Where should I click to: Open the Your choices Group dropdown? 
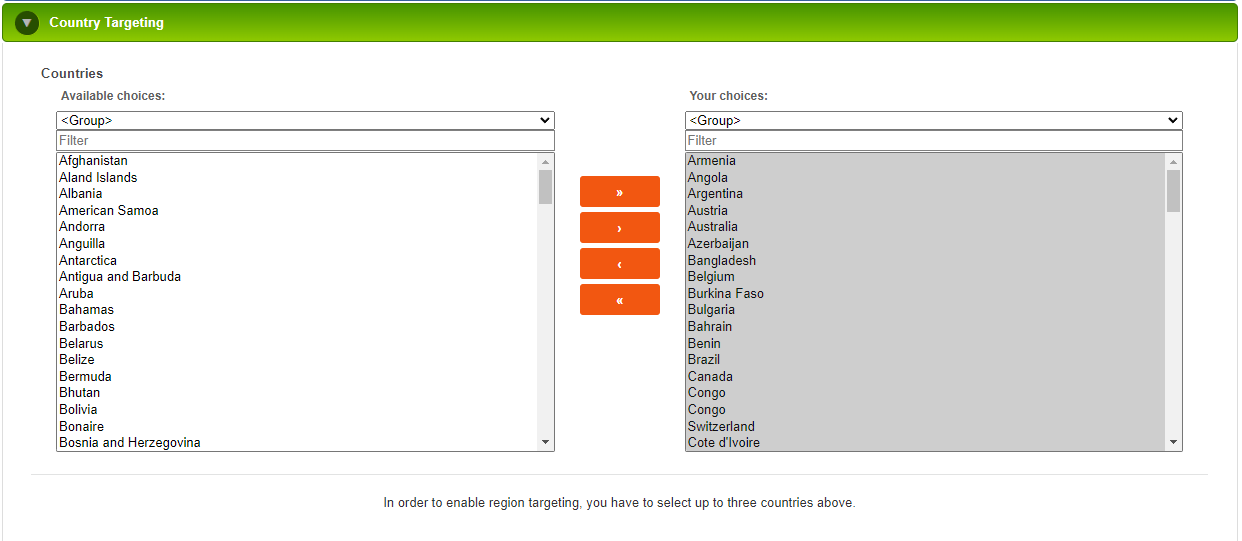coord(933,120)
